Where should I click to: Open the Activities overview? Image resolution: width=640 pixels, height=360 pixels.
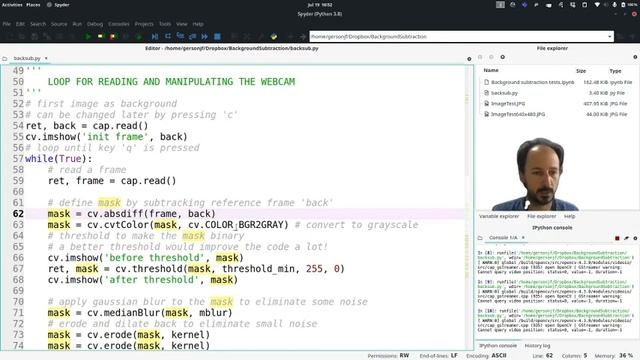[12, 5]
